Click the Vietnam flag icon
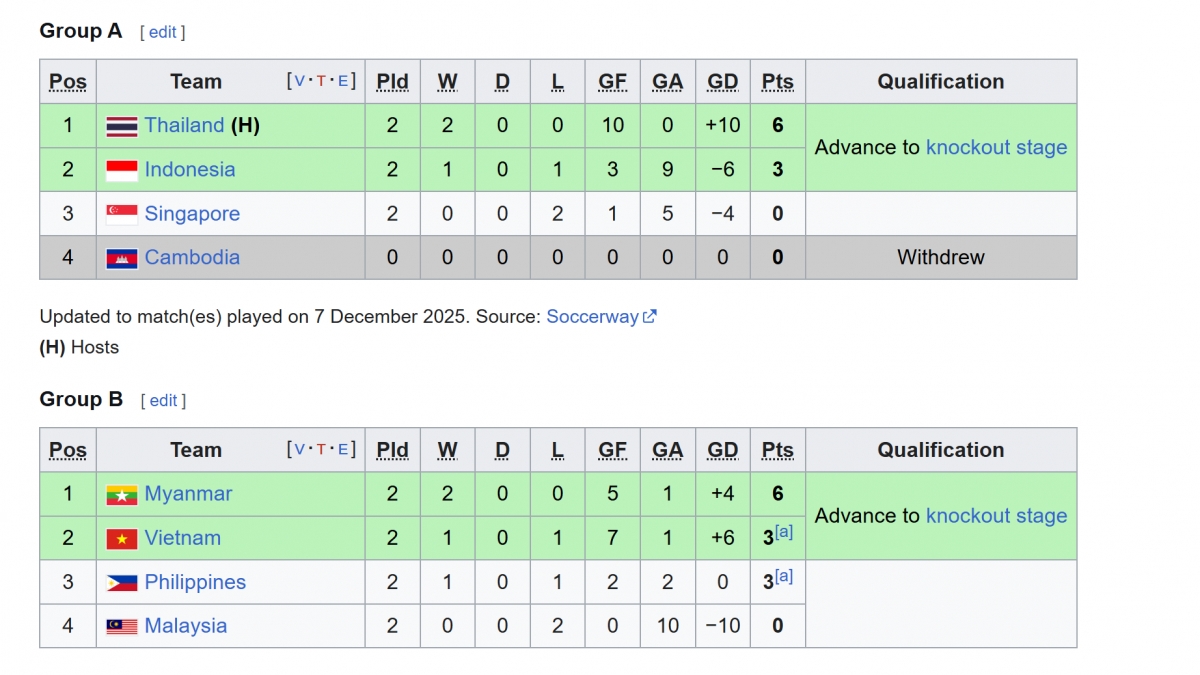This screenshot has height=675, width=1200. [122, 538]
